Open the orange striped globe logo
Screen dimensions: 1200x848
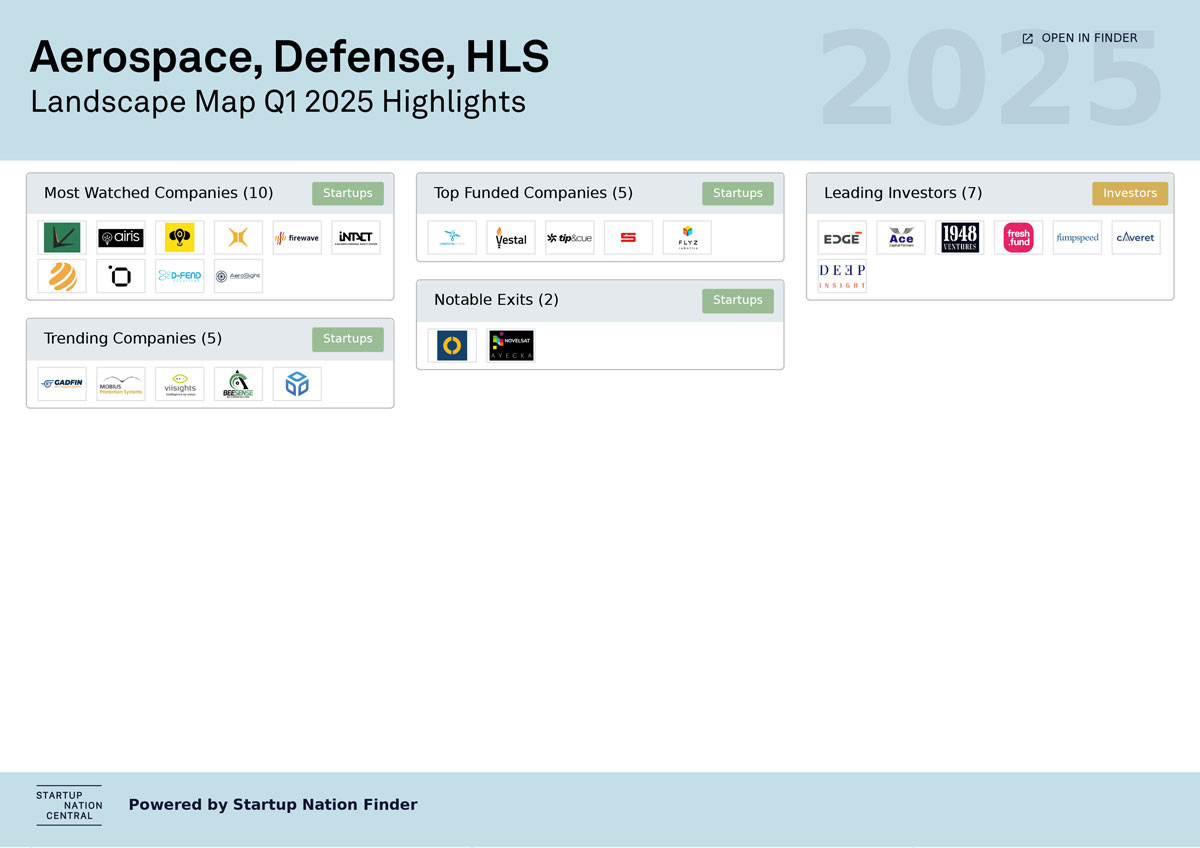62,276
